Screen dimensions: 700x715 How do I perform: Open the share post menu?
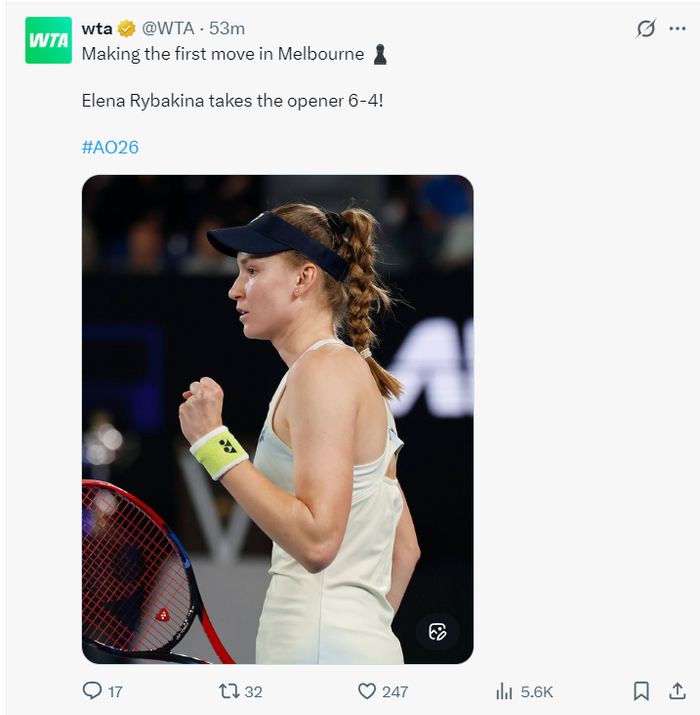[x=679, y=691]
